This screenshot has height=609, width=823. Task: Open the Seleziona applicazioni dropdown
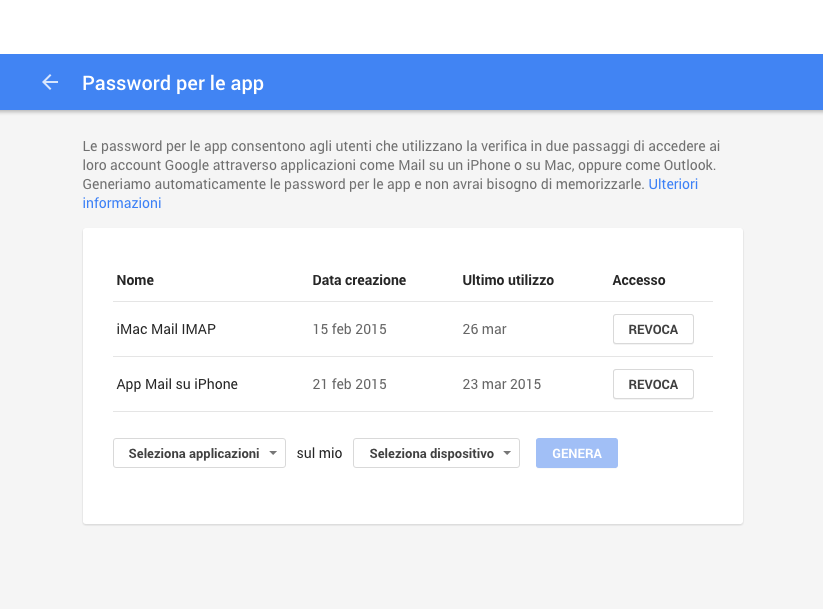199,453
